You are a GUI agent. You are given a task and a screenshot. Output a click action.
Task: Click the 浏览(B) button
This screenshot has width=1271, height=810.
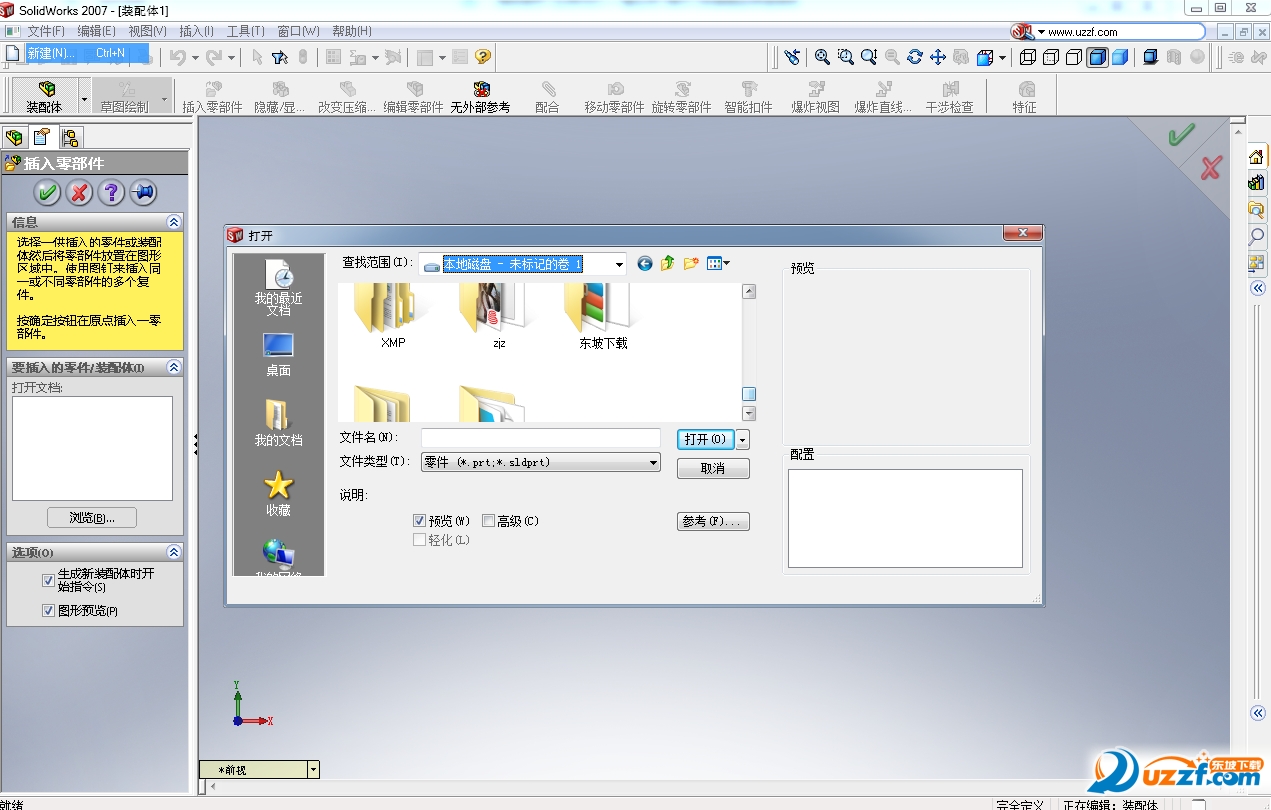pos(91,517)
